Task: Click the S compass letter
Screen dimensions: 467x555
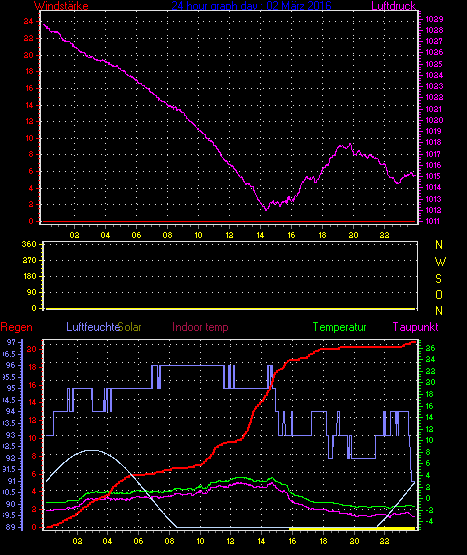Action: pos(438,279)
